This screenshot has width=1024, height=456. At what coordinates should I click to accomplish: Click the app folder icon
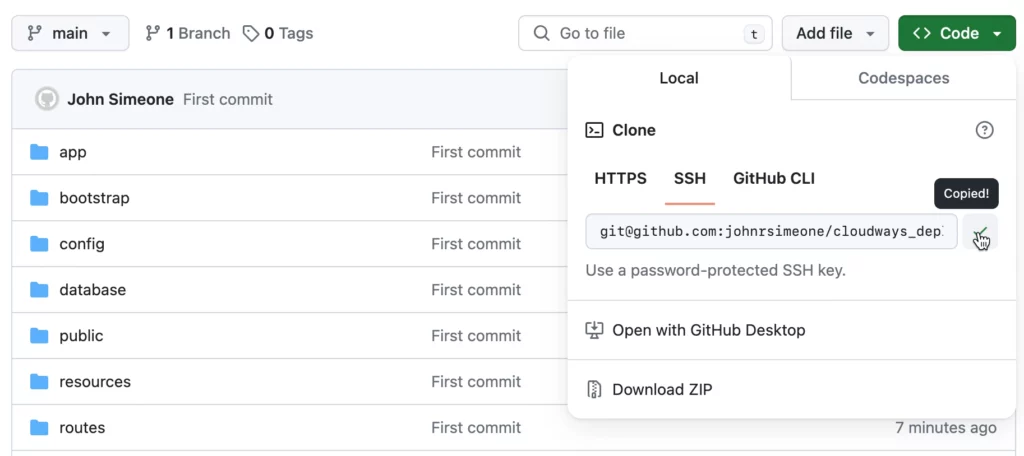(39, 152)
